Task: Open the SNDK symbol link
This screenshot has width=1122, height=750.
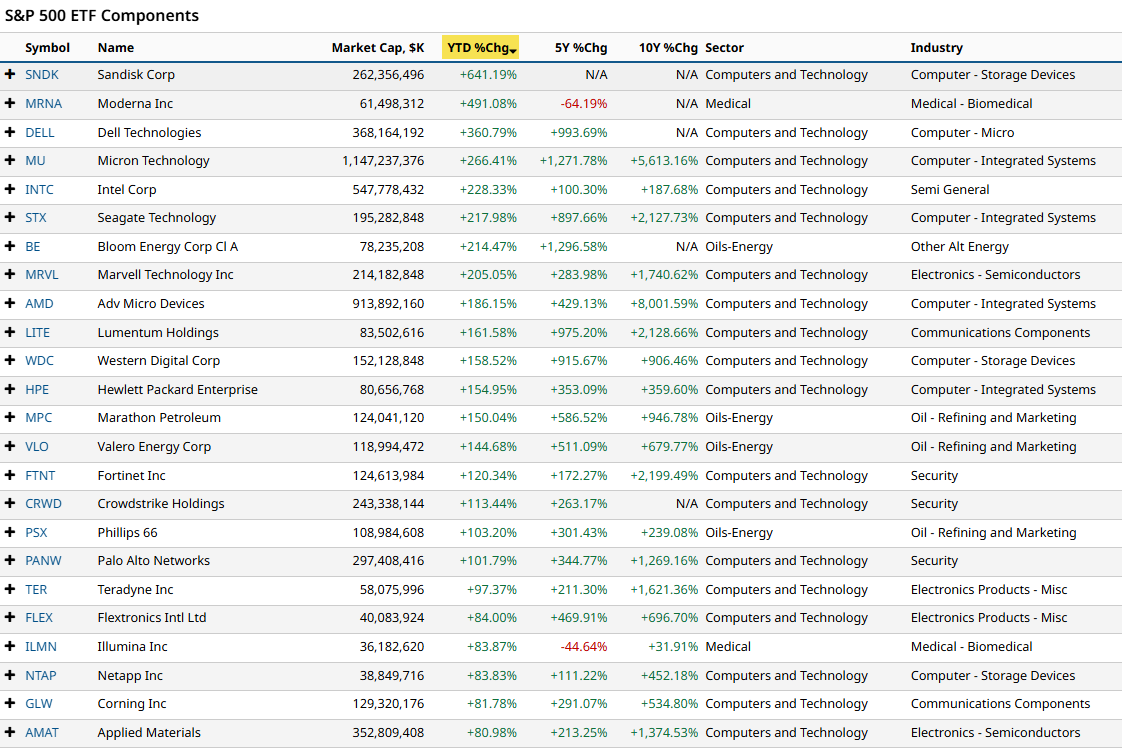Action: pos(42,74)
